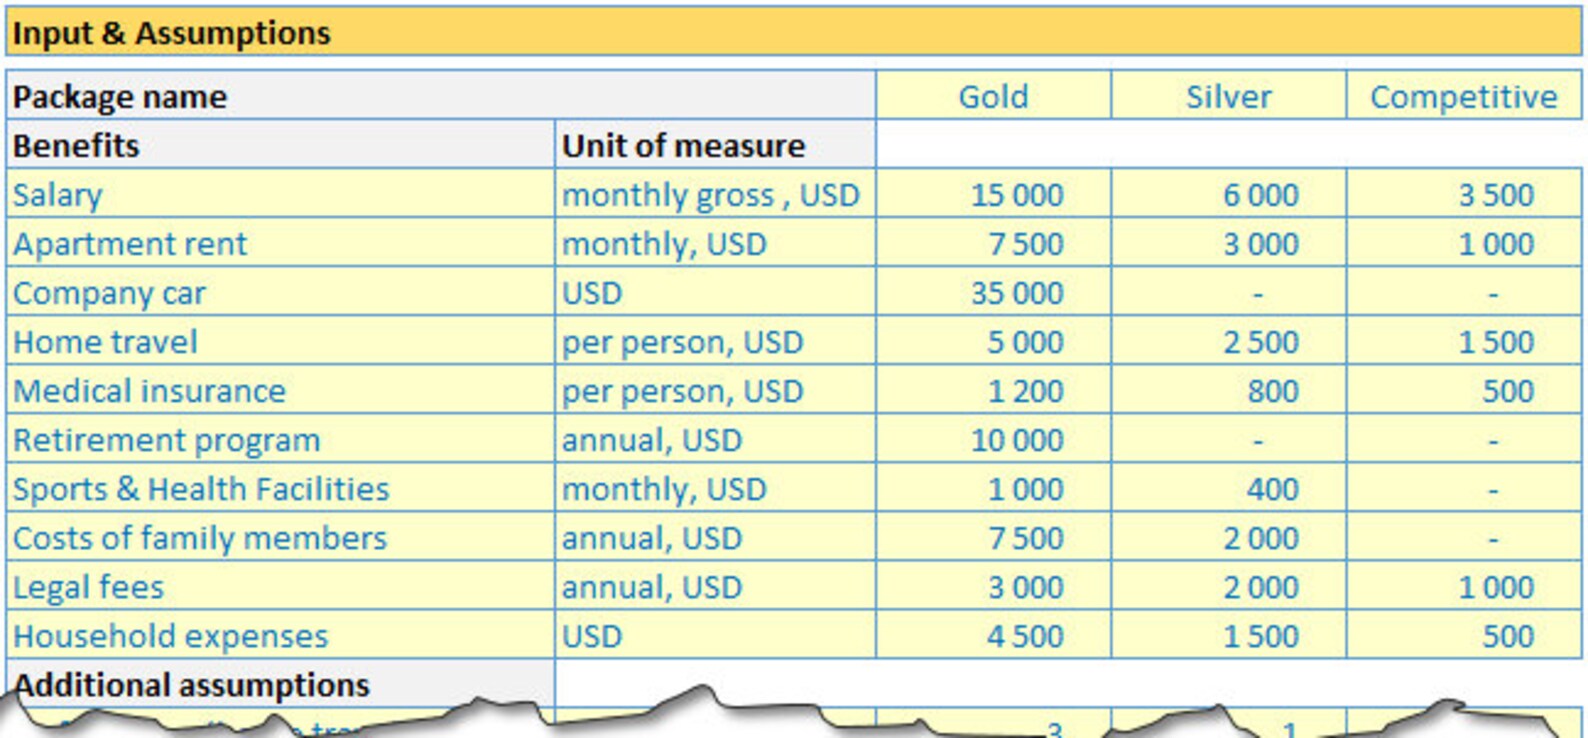Viewport: 1588px width, 738px height.
Task: Select the Silver package header cell
Action: point(1229,96)
